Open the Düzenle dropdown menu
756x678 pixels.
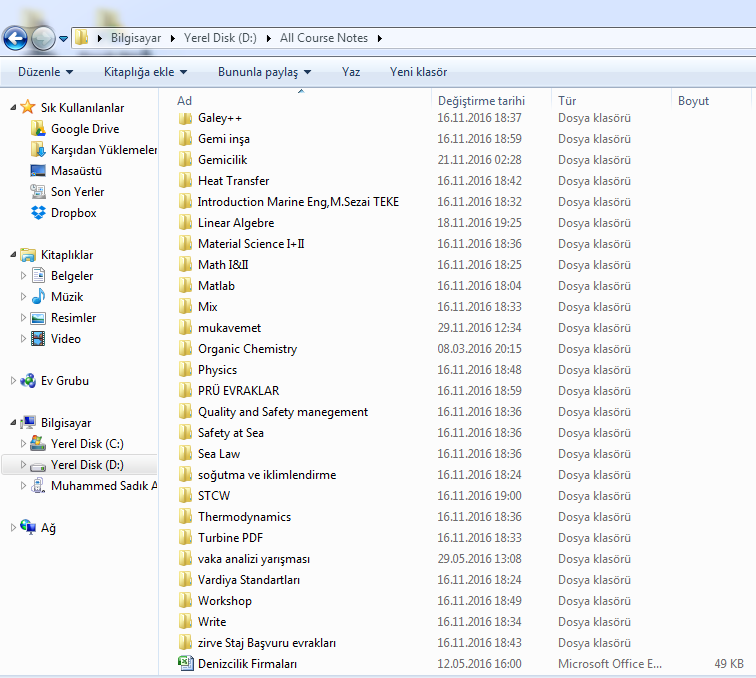coord(45,72)
